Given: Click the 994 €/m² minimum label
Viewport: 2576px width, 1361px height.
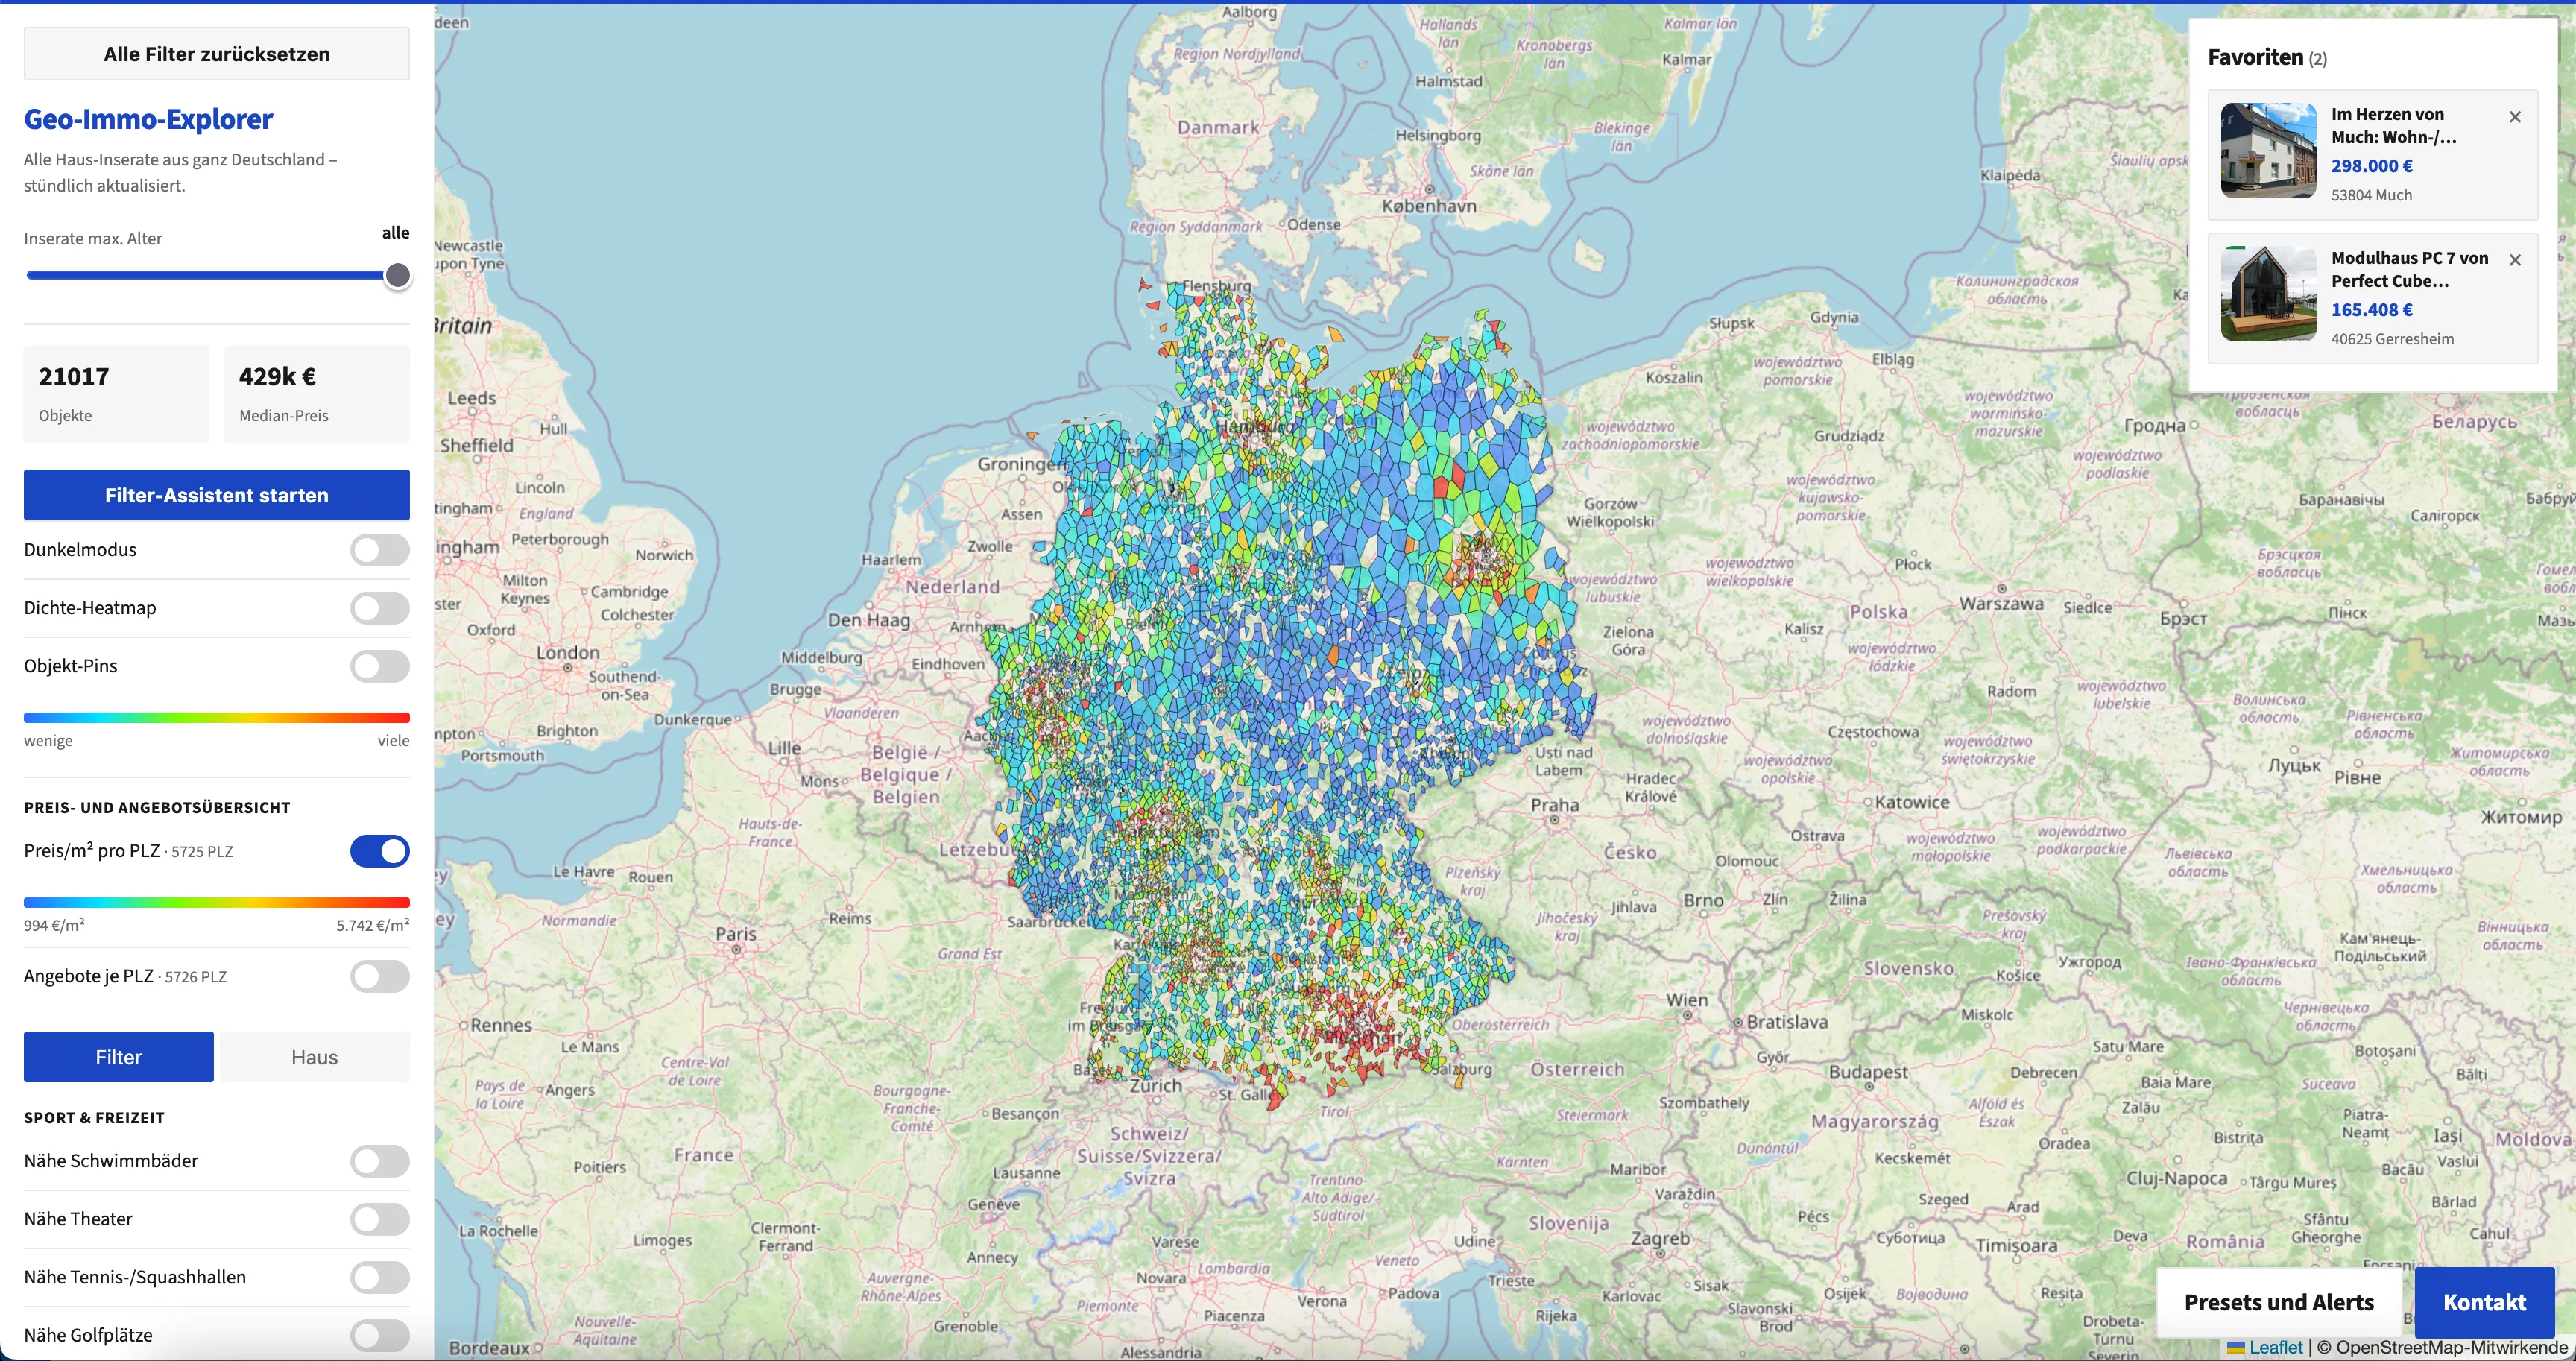Looking at the screenshot, I should [54, 925].
